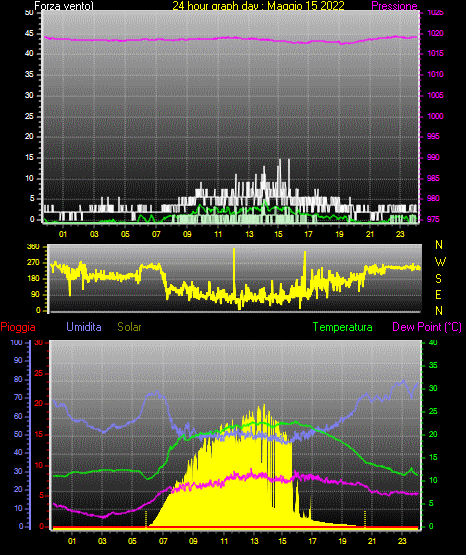The height and width of the screenshot is (555, 466).
Task: Click the 45 wind speed axis value
Action: (29, 34)
